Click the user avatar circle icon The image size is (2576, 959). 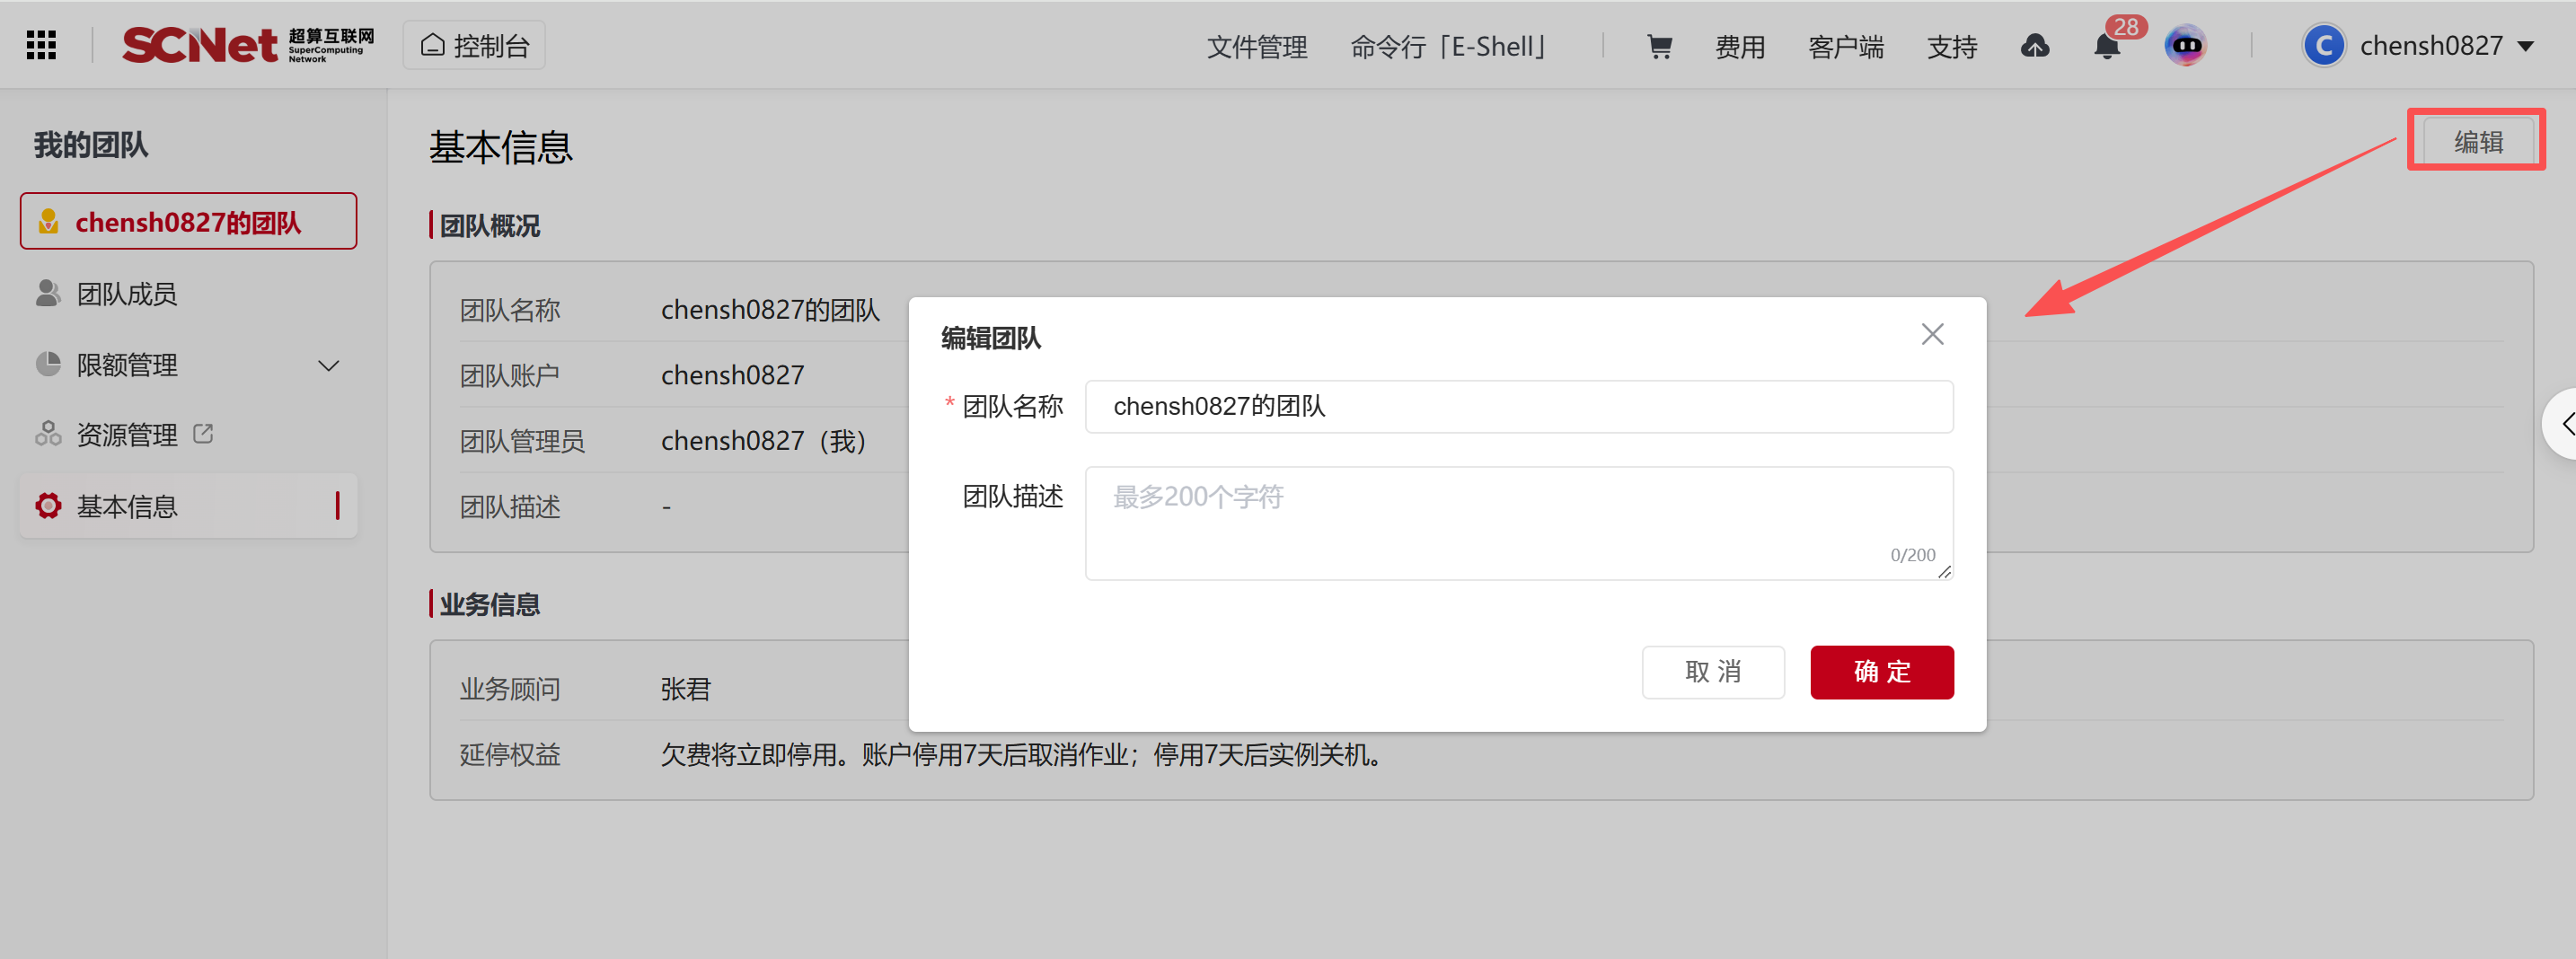click(2323, 46)
